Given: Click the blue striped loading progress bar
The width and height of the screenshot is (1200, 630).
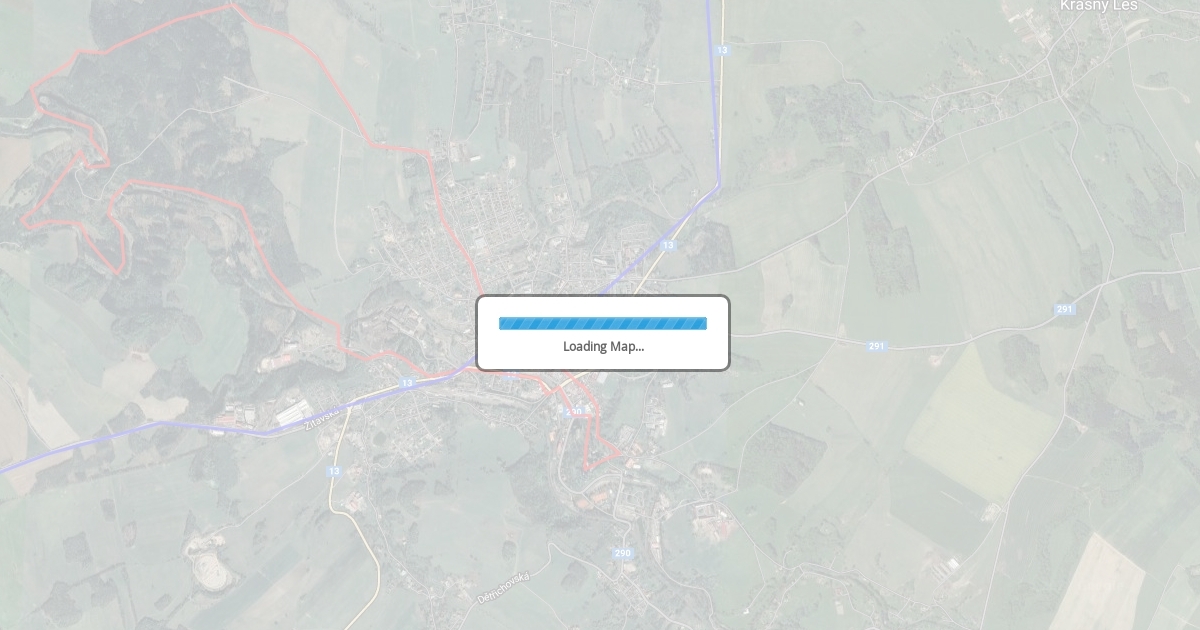Looking at the screenshot, I should tap(603, 323).
